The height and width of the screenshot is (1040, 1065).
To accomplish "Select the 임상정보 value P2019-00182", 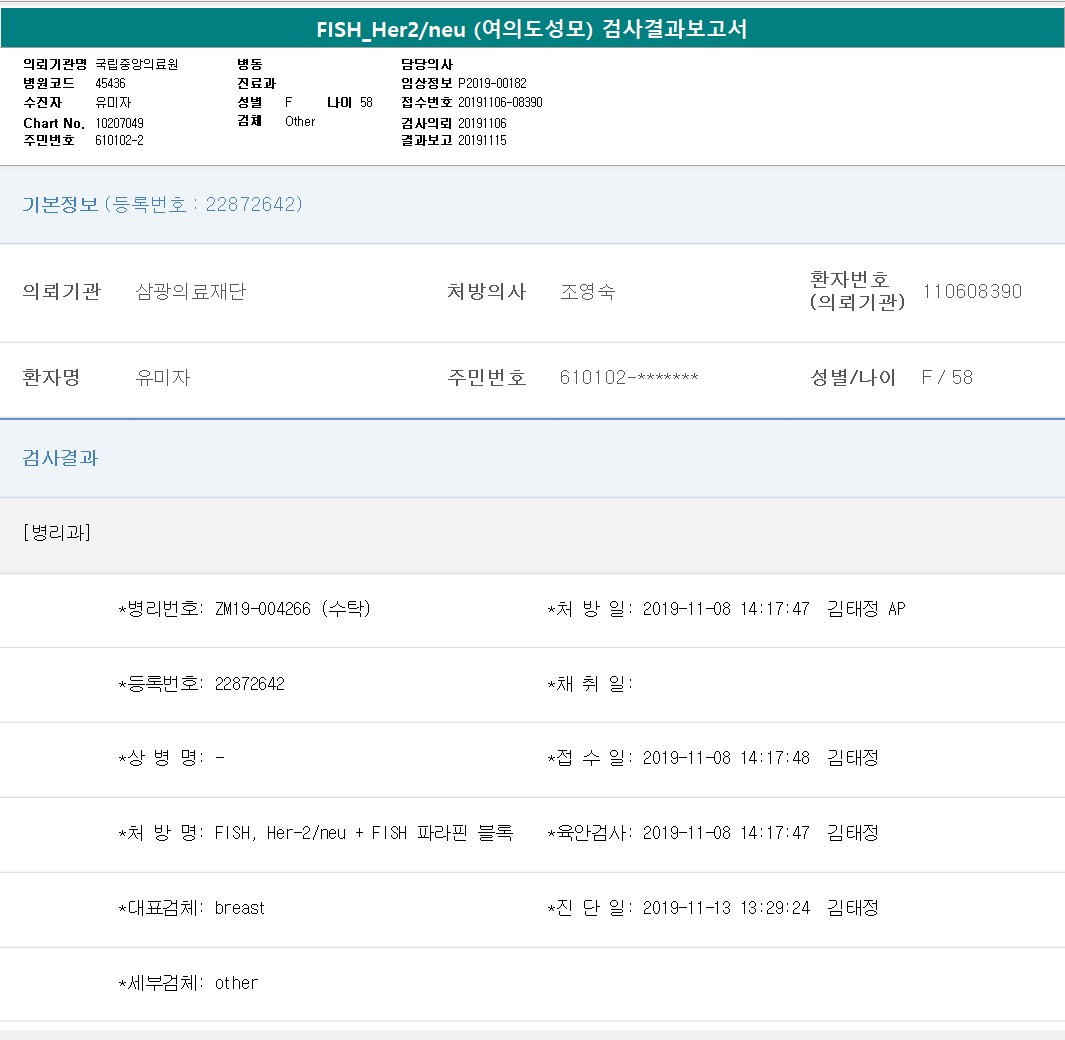I will pos(492,83).
